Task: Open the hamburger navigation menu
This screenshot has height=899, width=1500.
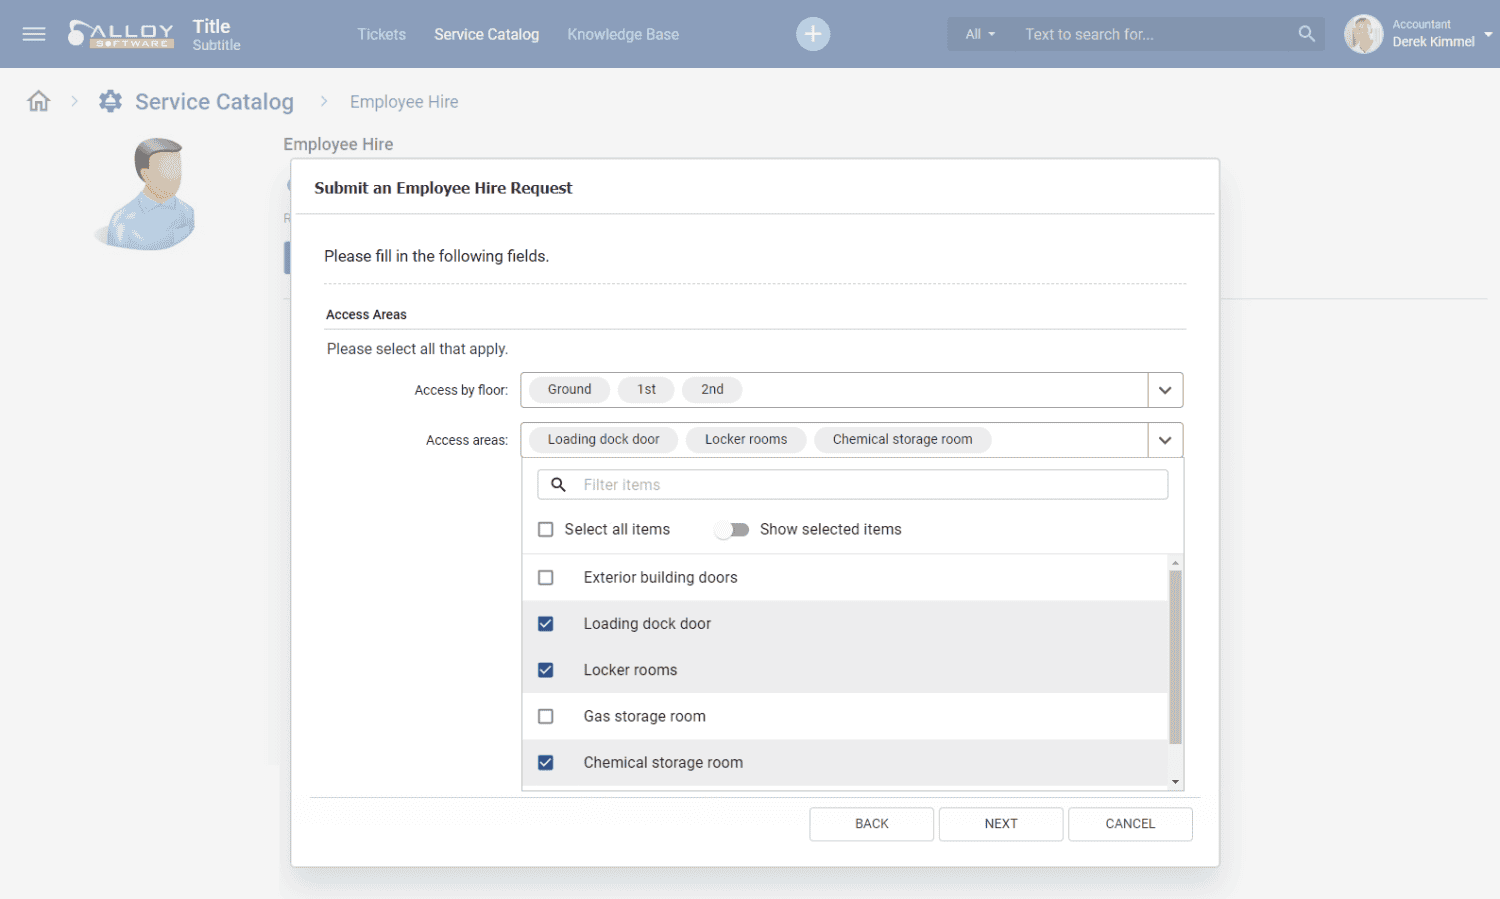Action: 33,33
